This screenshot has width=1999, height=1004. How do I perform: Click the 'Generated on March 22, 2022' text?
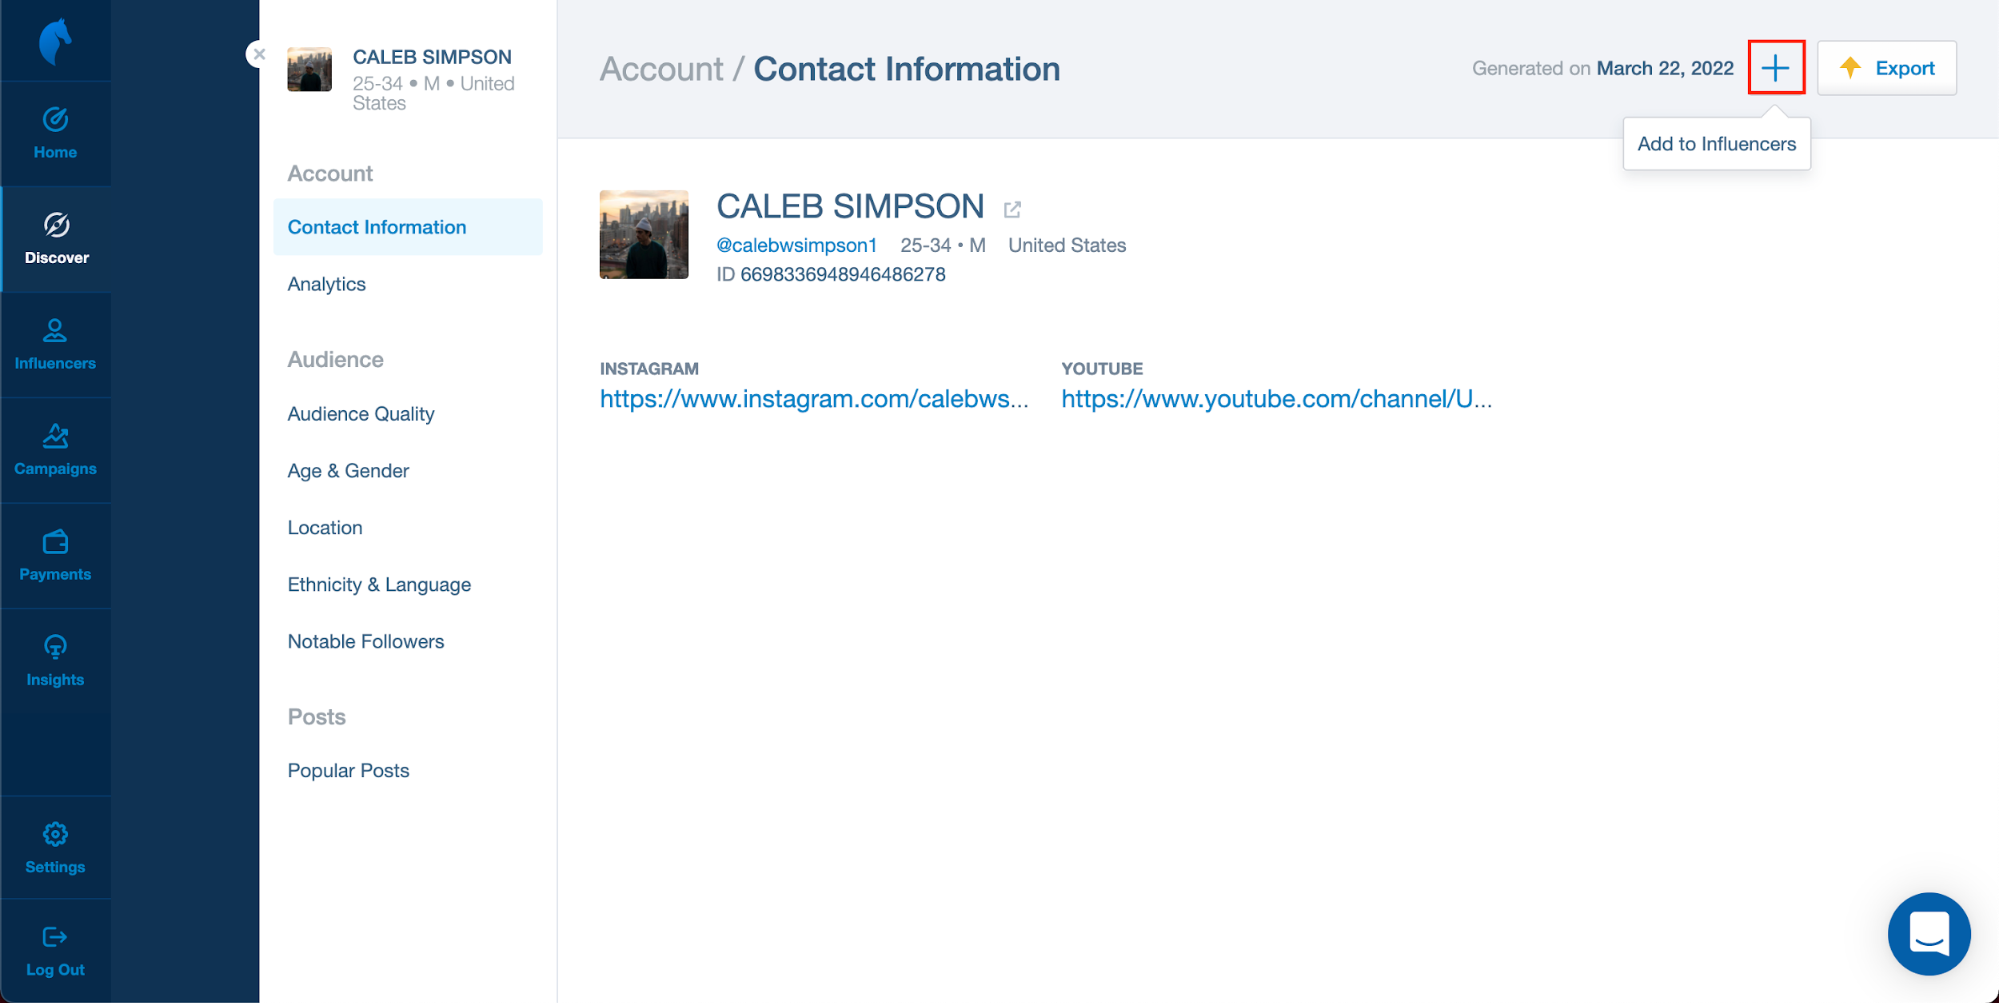tap(1603, 68)
